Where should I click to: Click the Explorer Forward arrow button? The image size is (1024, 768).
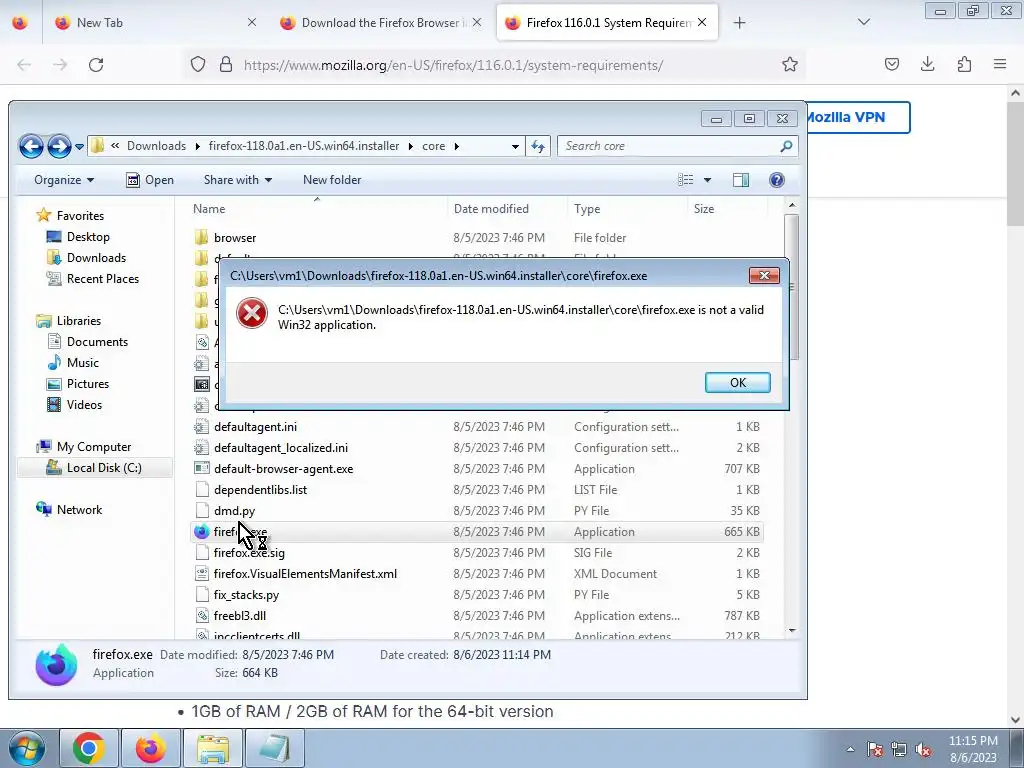point(59,146)
